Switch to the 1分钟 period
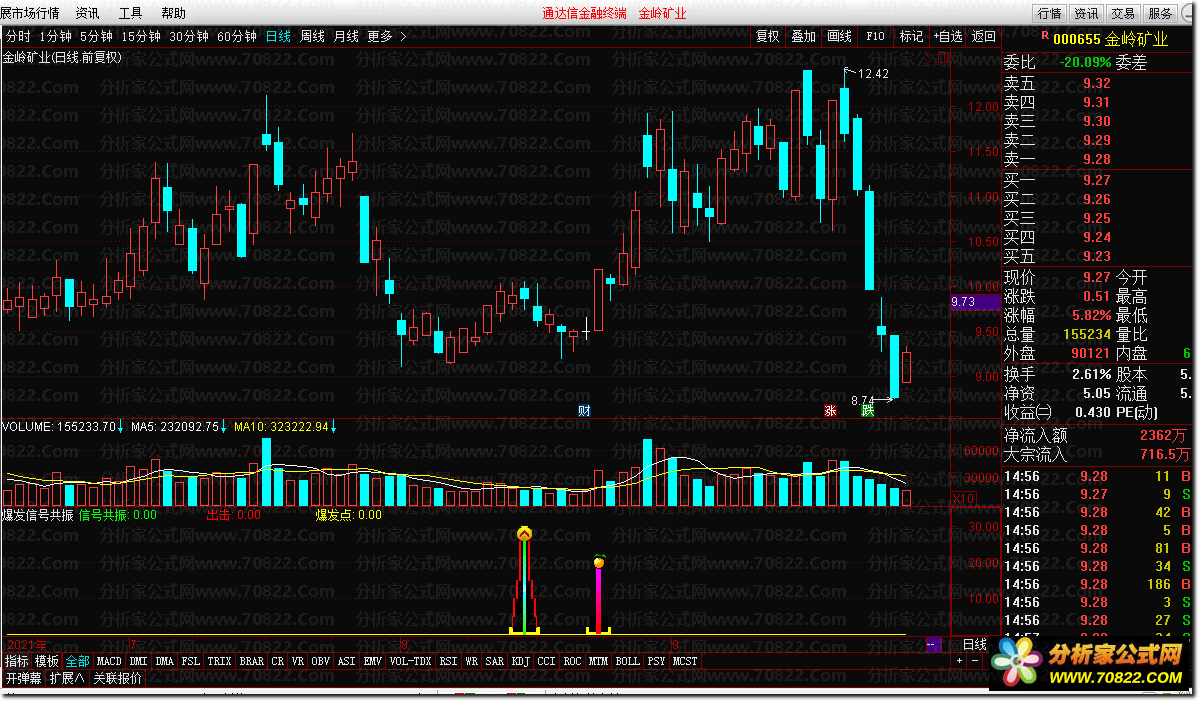 [x=56, y=36]
